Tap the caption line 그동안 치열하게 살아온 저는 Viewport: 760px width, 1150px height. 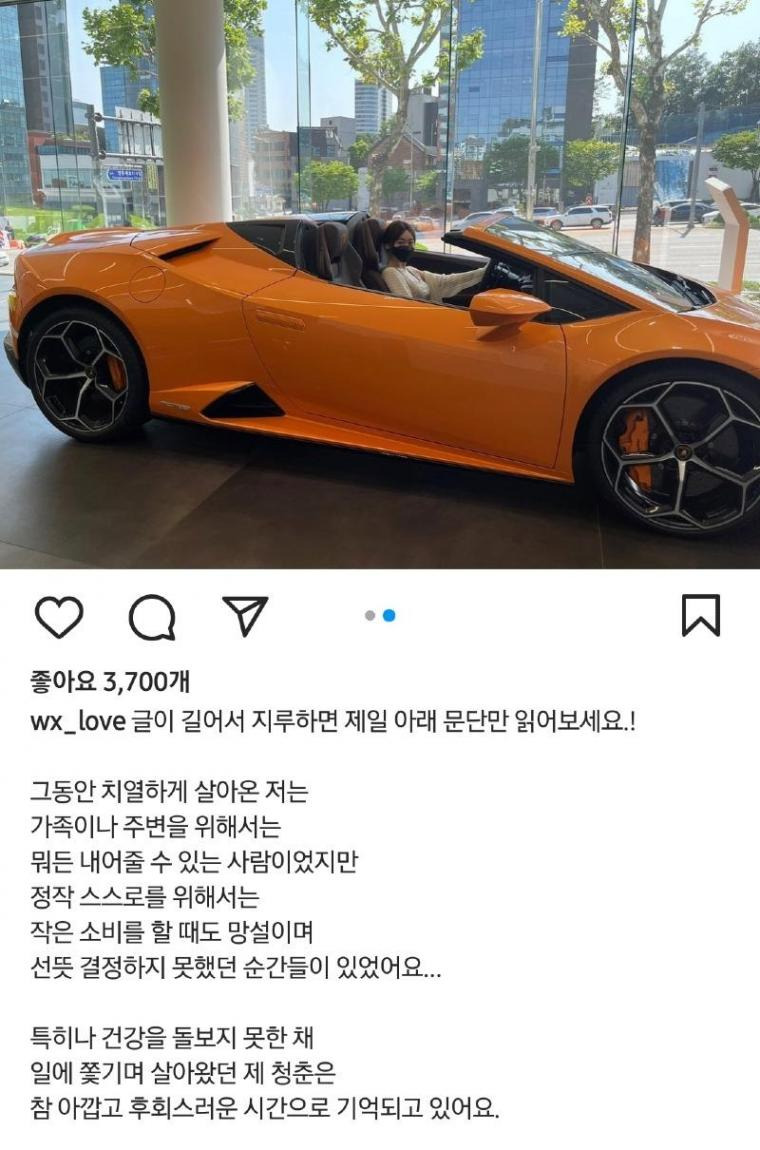(169, 792)
